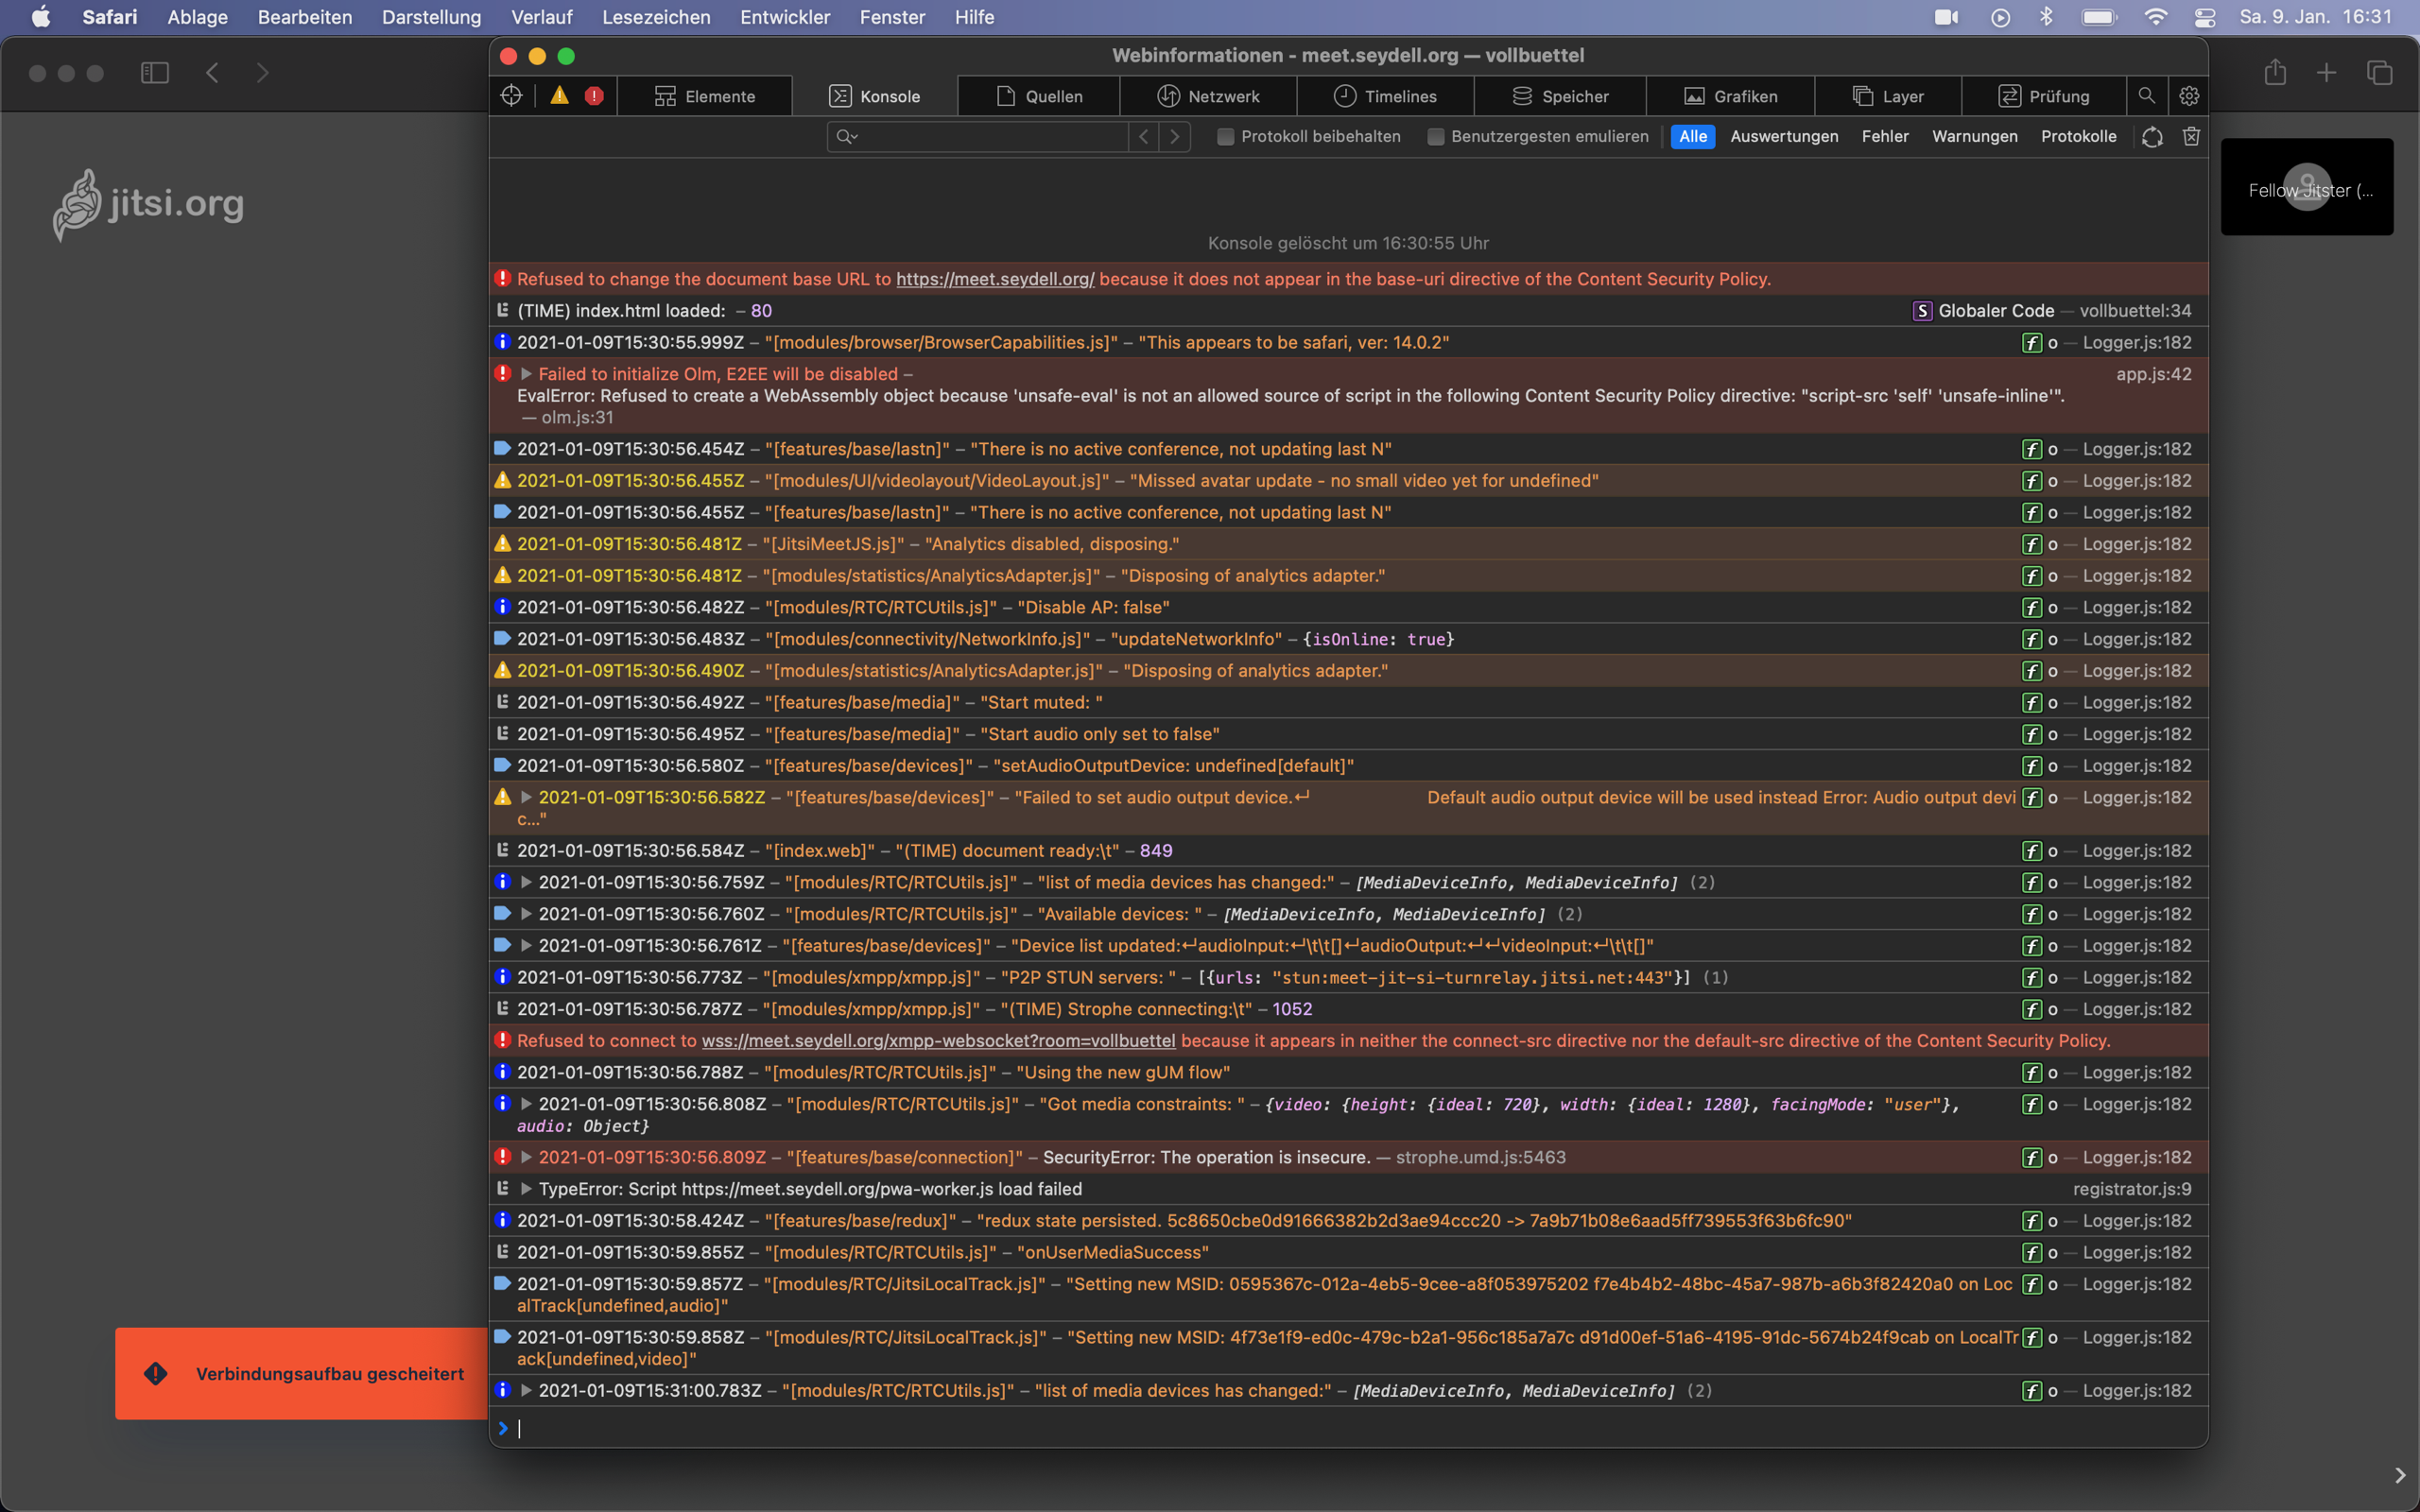Enable Benutzergesten emulieren checkbox

[x=1435, y=136]
